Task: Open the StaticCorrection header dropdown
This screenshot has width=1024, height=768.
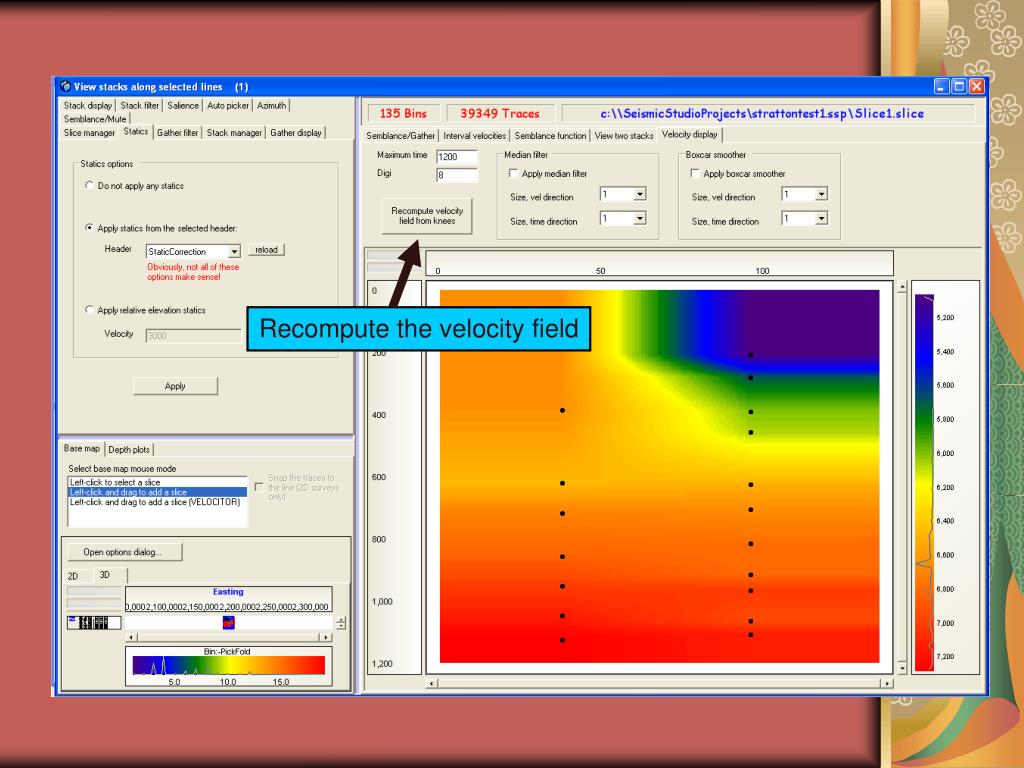Action: pyautogui.click(x=234, y=251)
